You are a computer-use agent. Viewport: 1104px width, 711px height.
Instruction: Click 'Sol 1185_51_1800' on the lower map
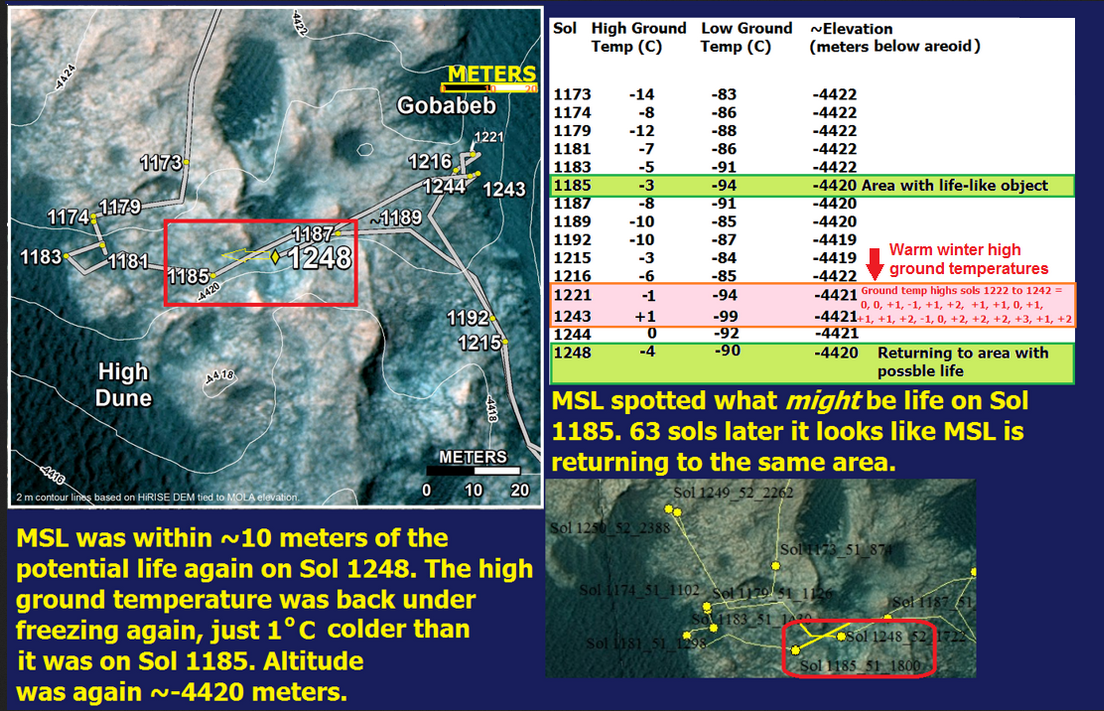pyautogui.click(x=860, y=665)
